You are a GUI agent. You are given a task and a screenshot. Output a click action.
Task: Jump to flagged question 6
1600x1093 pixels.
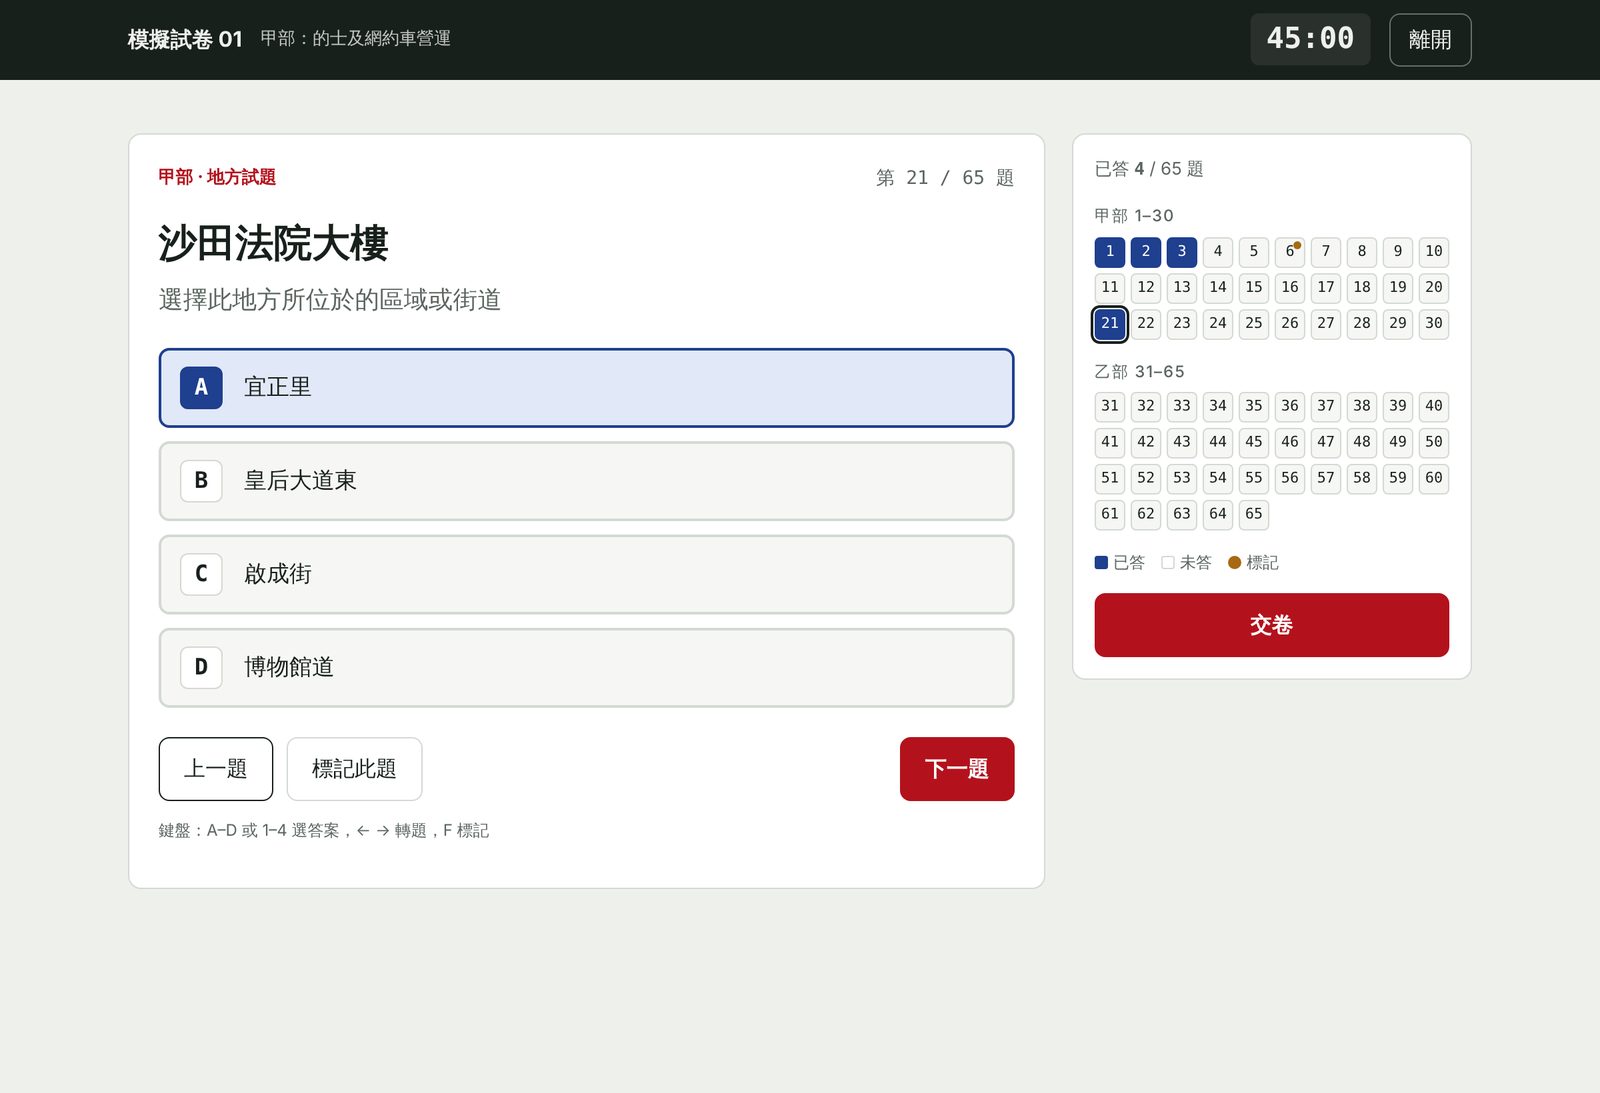click(x=1290, y=251)
